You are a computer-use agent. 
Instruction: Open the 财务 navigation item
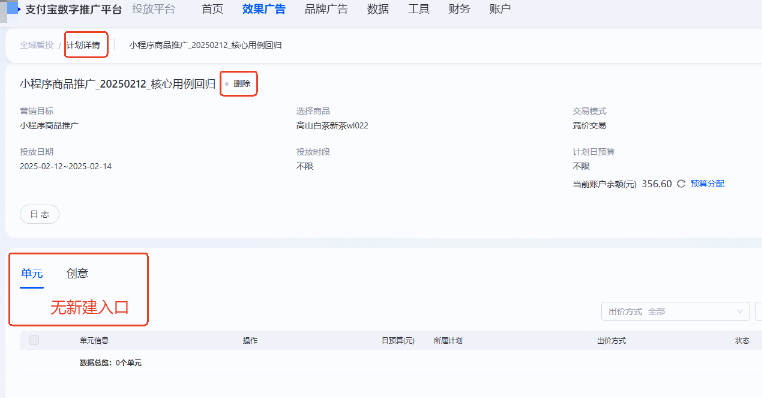[459, 9]
